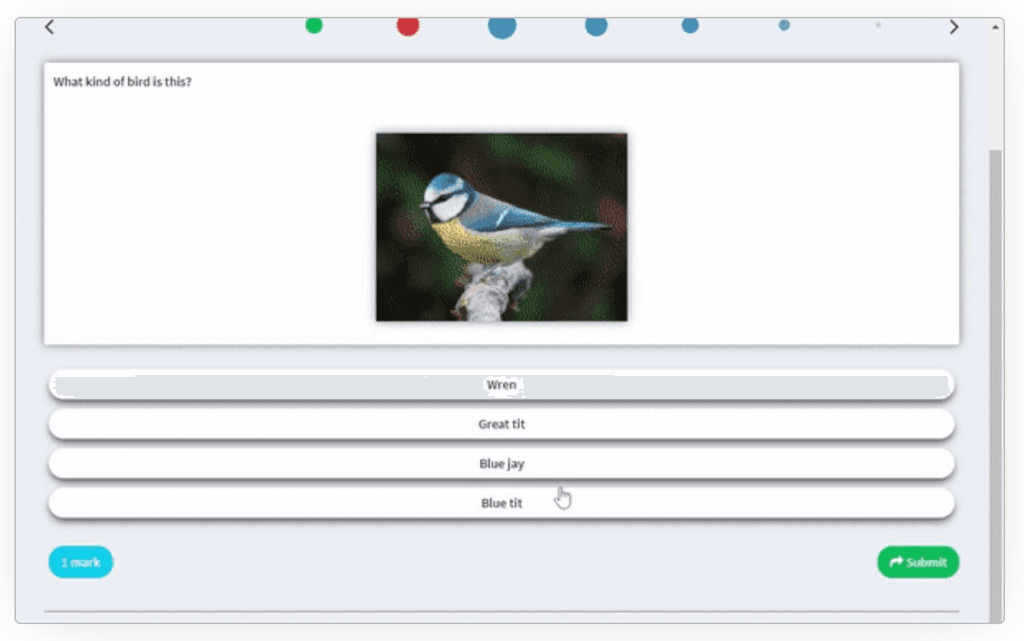This screenshot has height=641, width=1024.
Task: Click the bird photo in the question
Action: 501,227
